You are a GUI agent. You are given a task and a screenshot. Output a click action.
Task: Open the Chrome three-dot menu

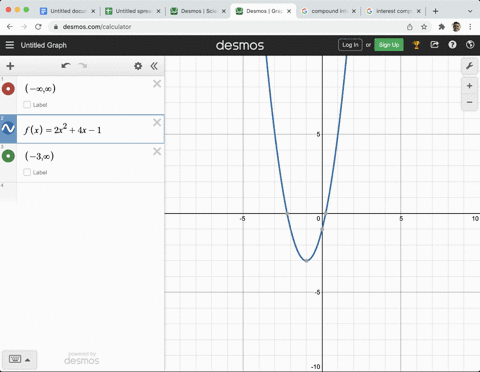tap(470, 27)
